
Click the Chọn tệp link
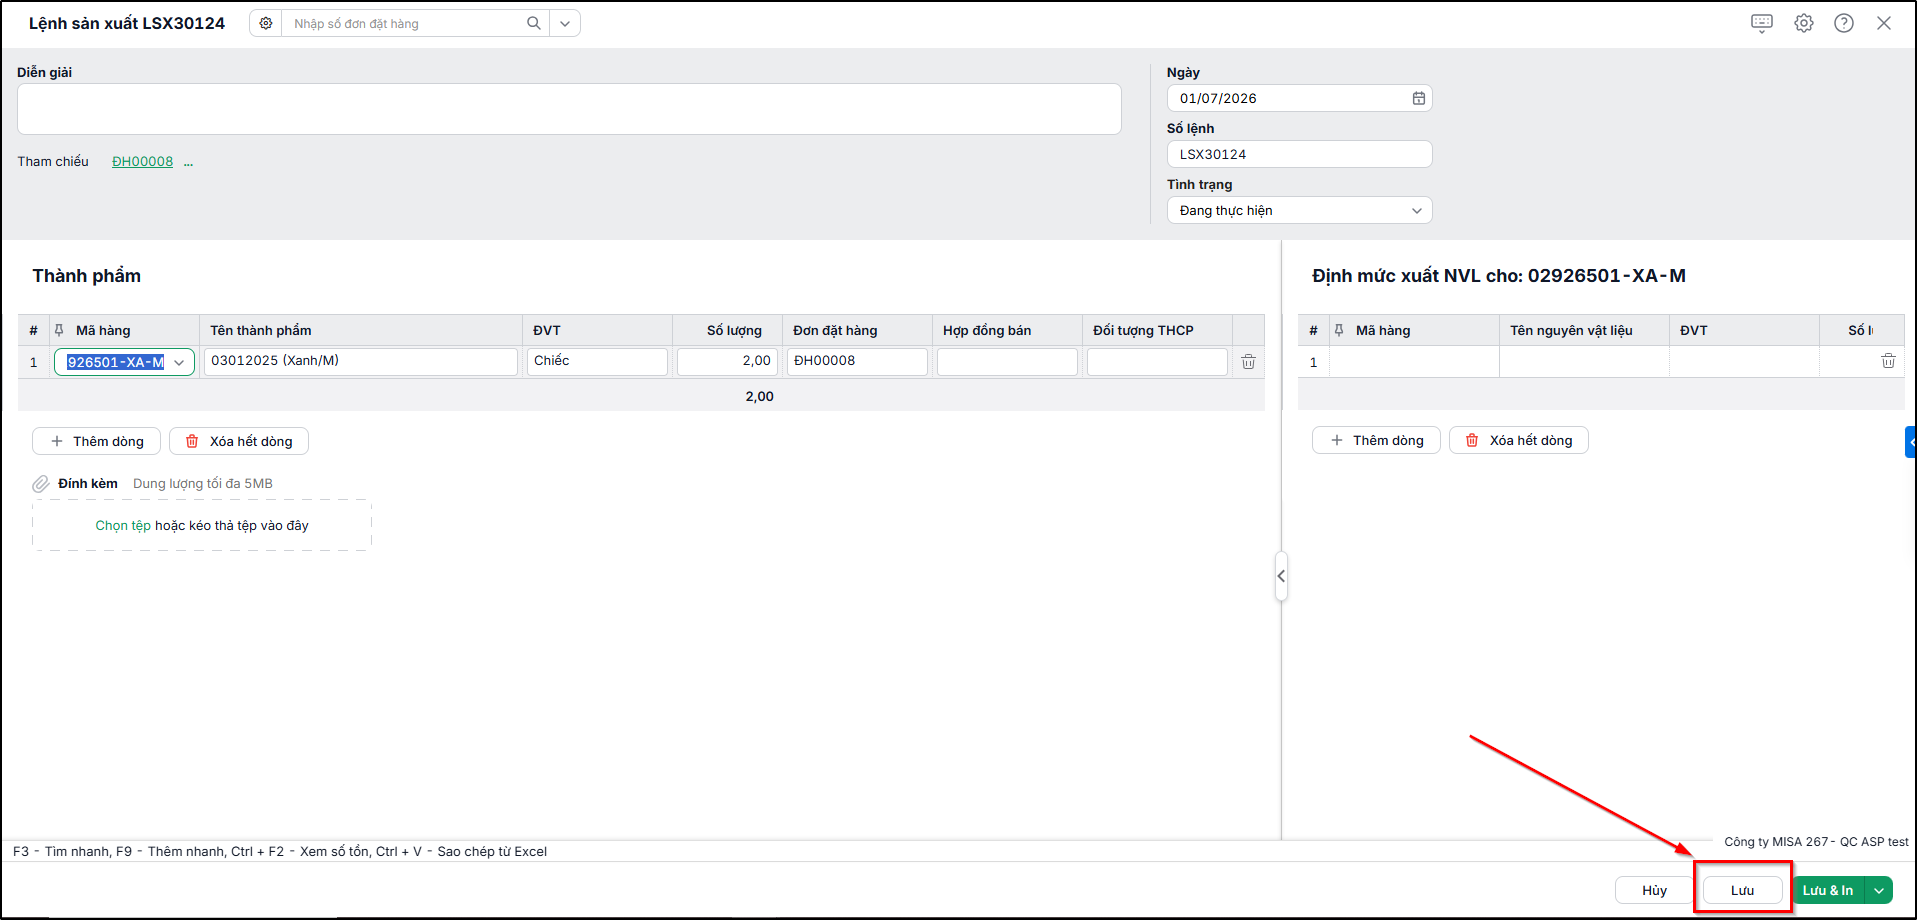point(123,525)
